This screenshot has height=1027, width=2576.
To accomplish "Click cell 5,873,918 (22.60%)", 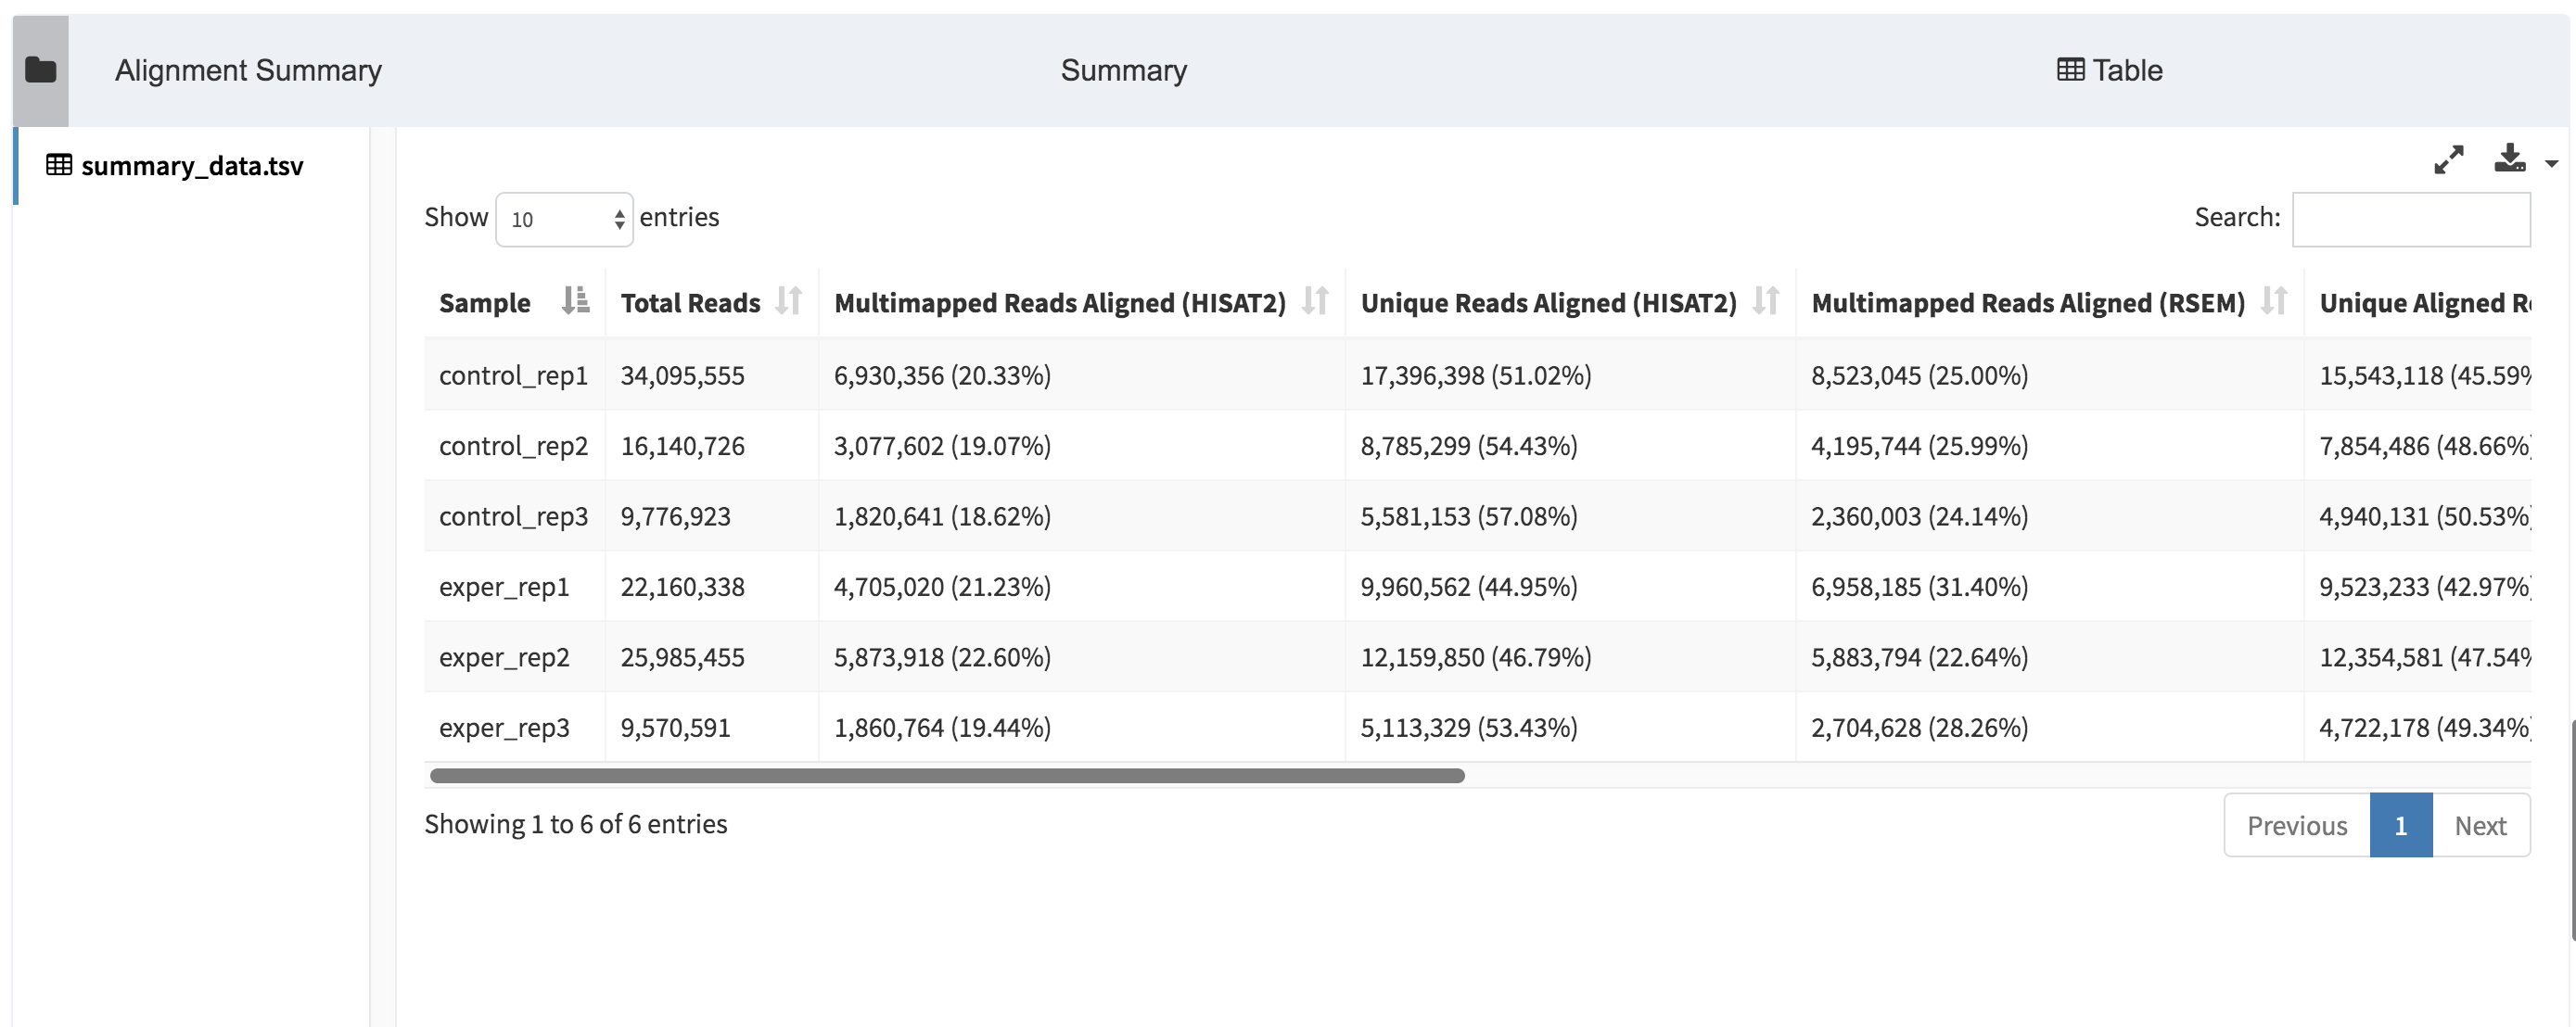I will (x=942, y=657).
